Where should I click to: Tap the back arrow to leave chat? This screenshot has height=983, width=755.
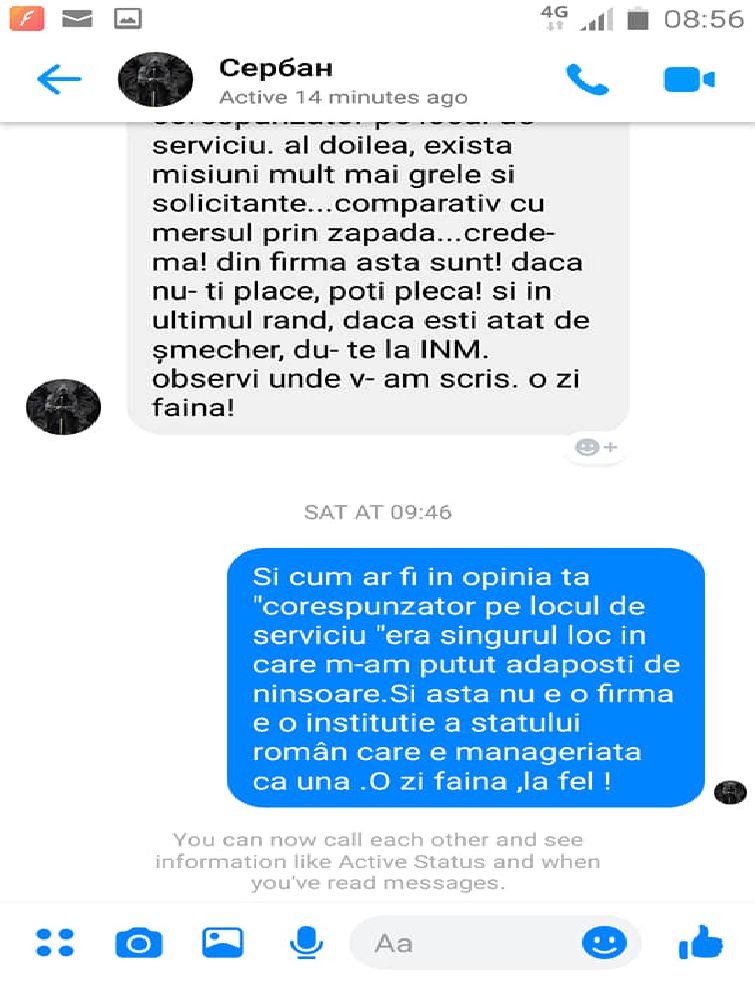59,79
